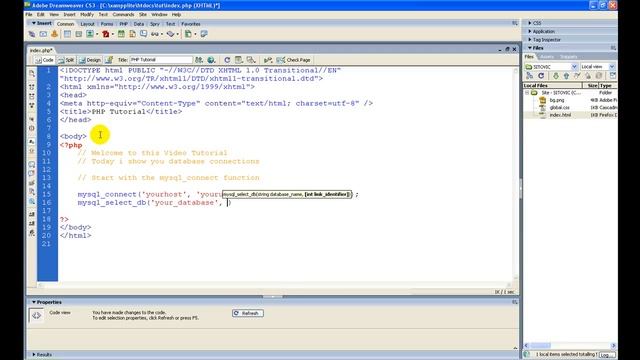Get files with the green down arrow
The image size is (640, 360).
556,76
